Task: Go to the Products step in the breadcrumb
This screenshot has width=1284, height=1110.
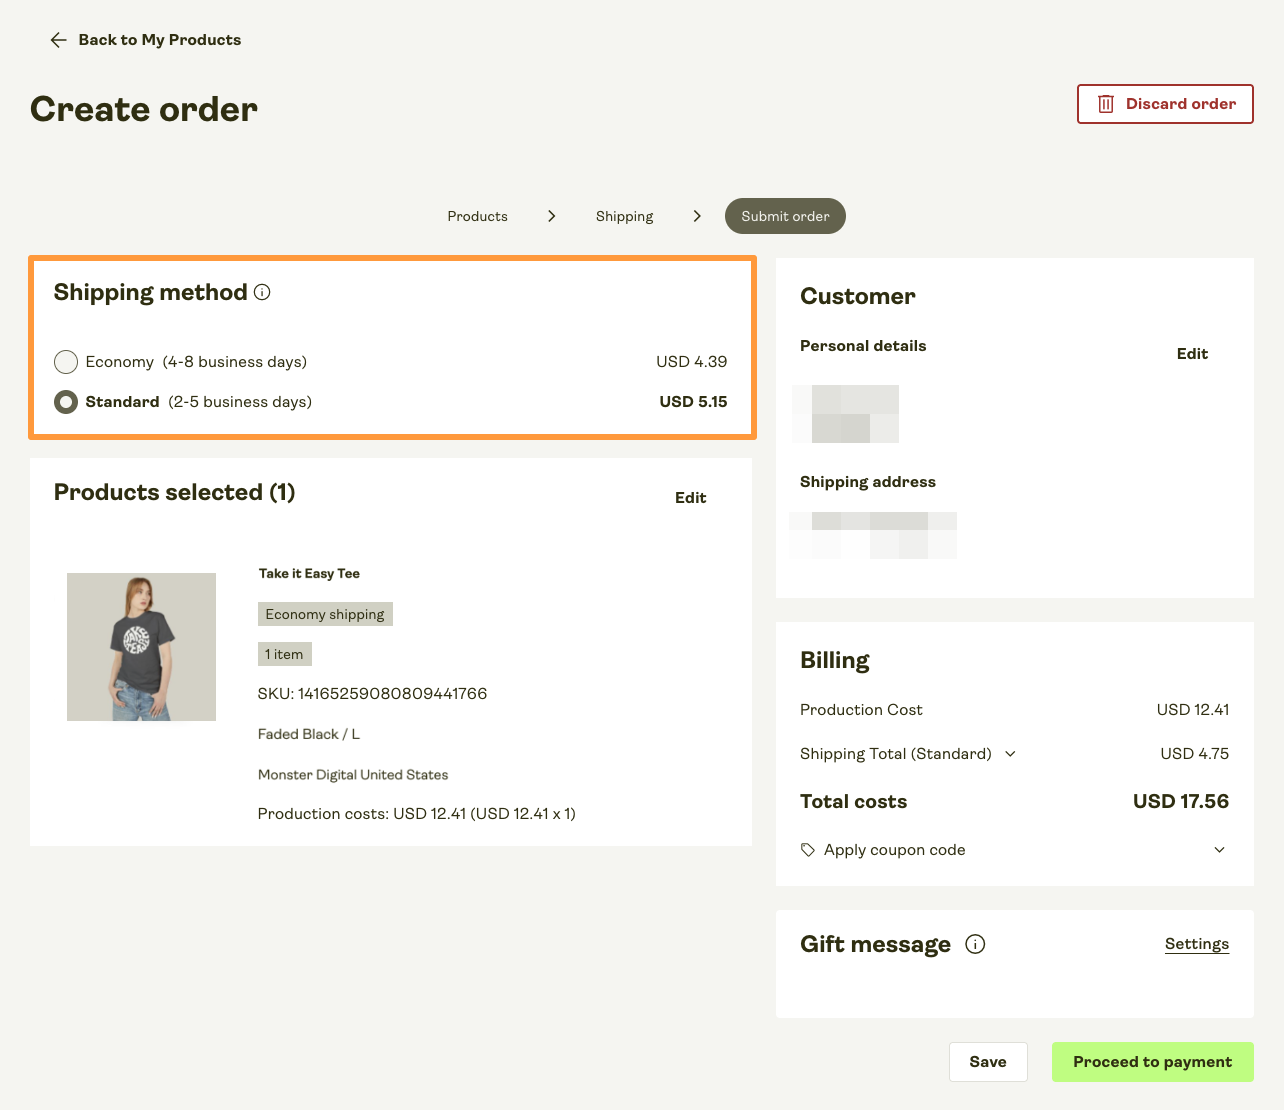Action: pyautogui.click(x=477, y=216)
